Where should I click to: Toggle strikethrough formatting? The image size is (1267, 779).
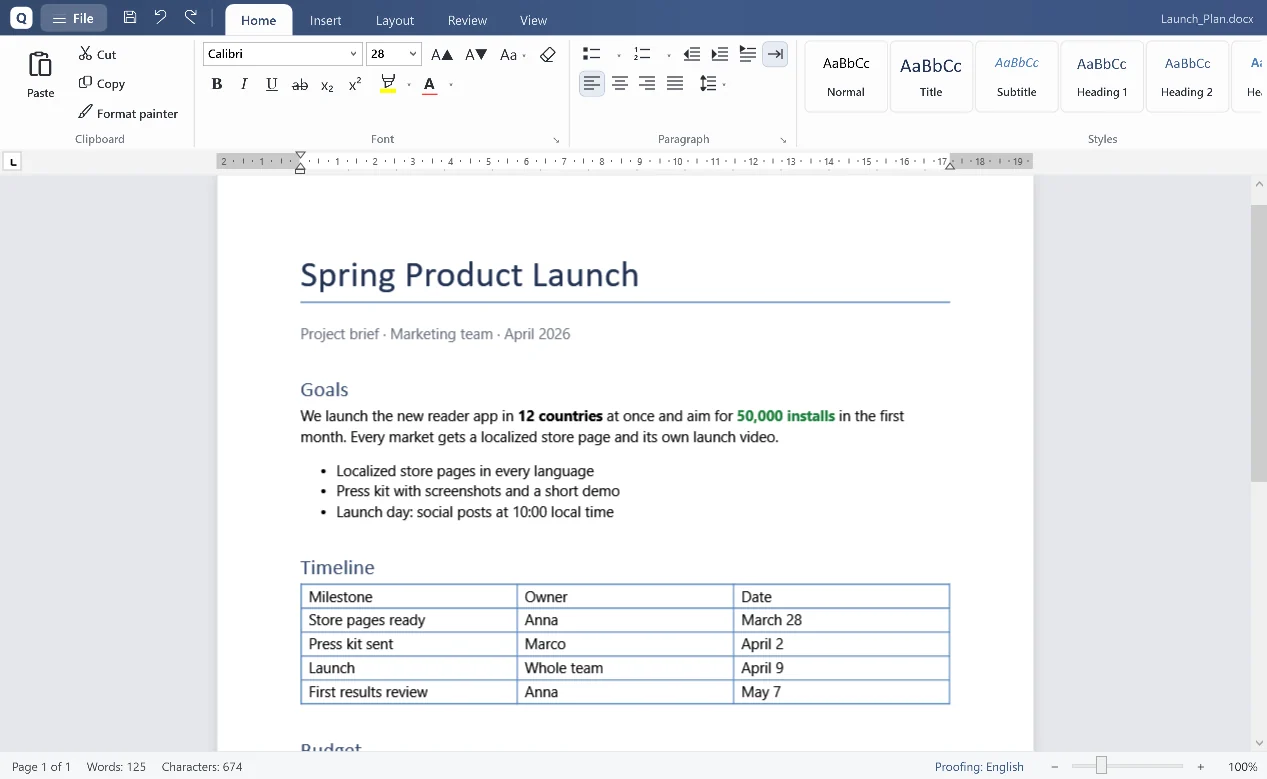click(299, 85)
